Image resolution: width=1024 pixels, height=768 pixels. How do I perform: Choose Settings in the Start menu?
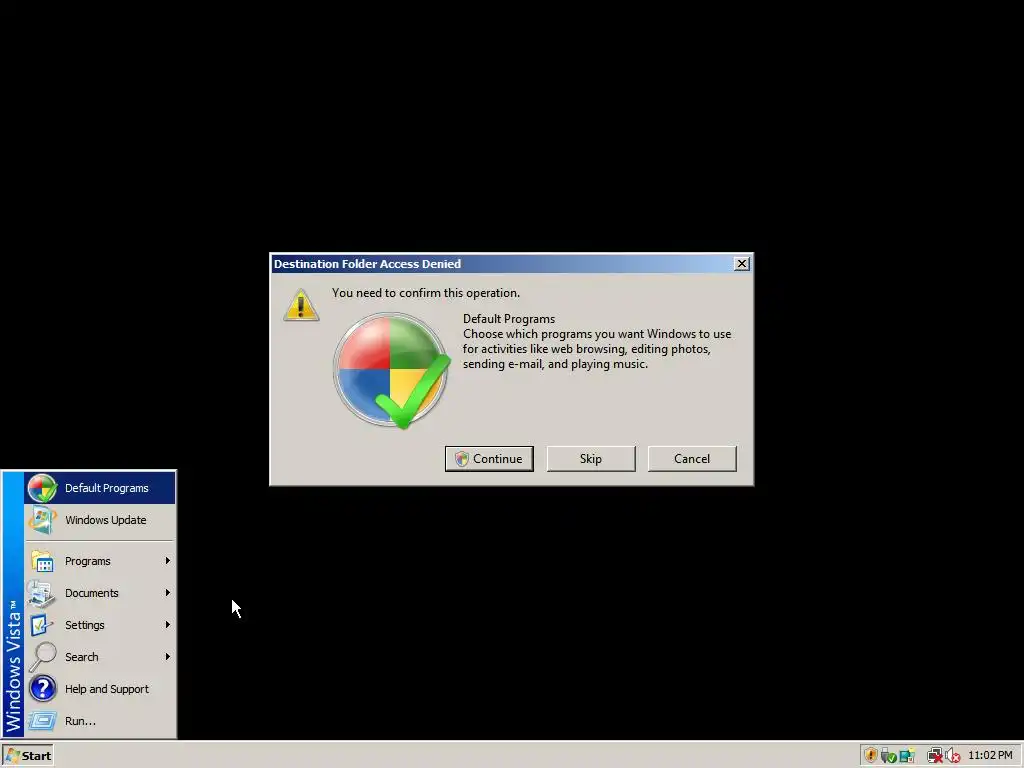click(100, 625)
